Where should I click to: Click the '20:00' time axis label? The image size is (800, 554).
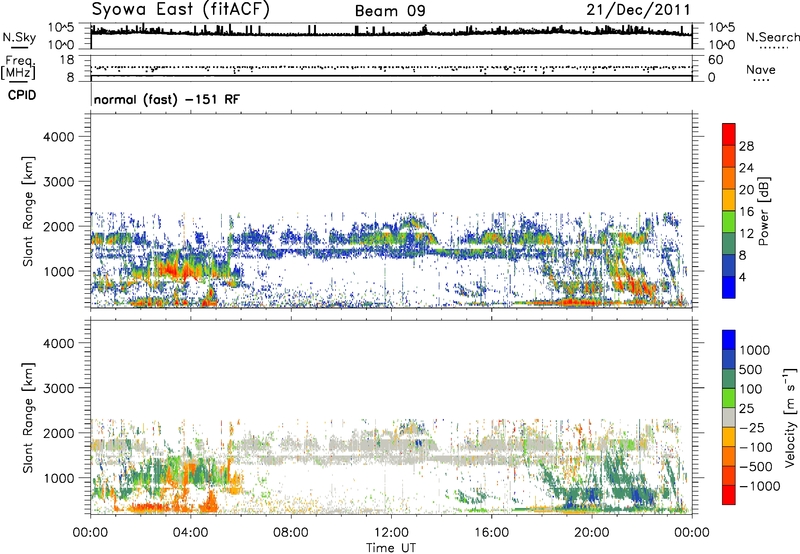592,533
